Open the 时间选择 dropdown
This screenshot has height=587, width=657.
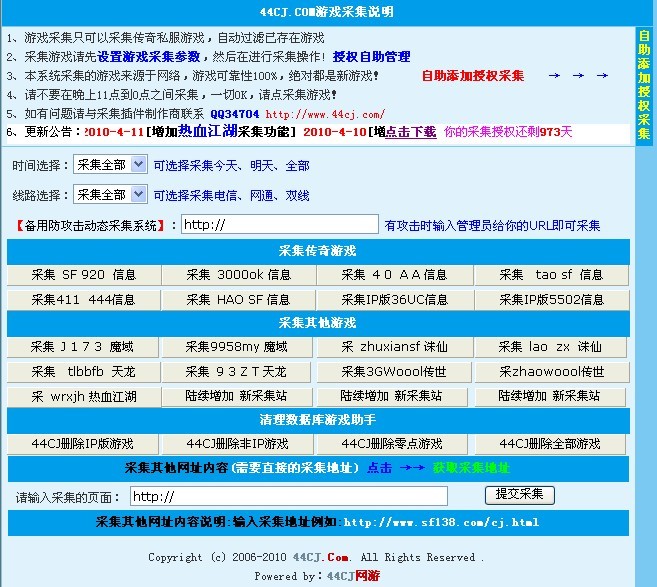110,165
